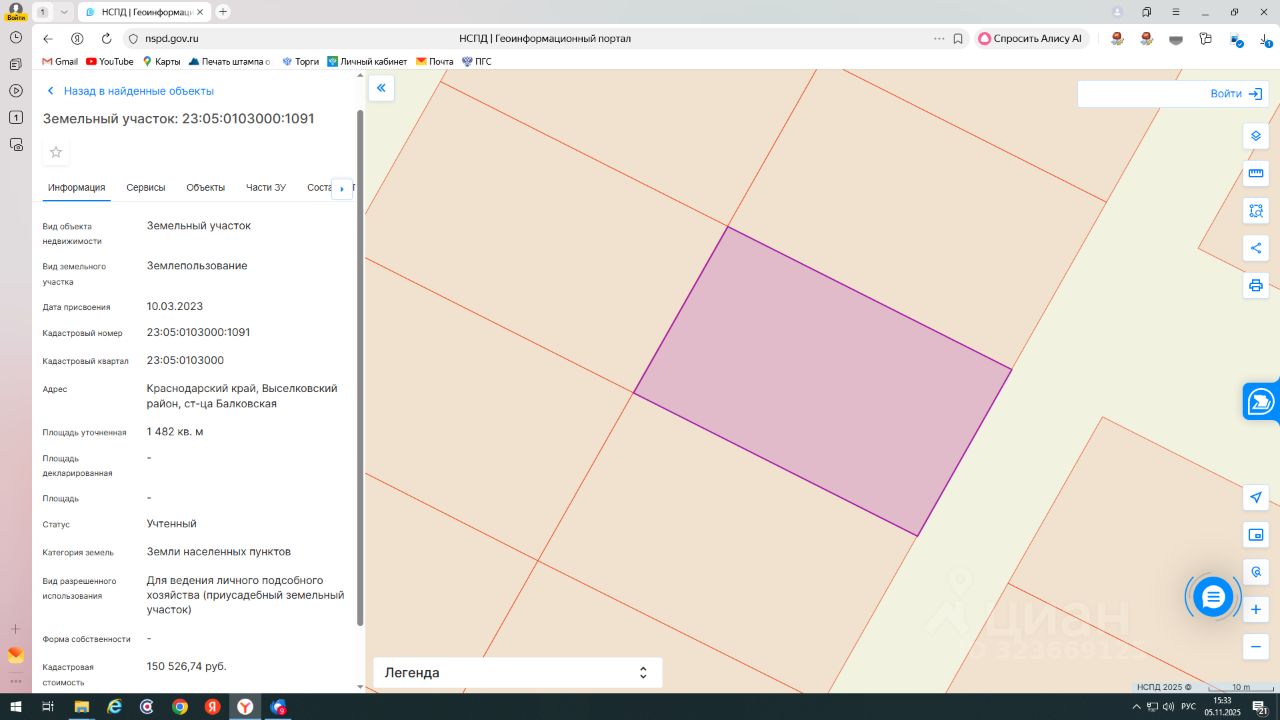Open File Explorer from taskbar
This screenshot has width=1280, height=720.
pos(81,707)
